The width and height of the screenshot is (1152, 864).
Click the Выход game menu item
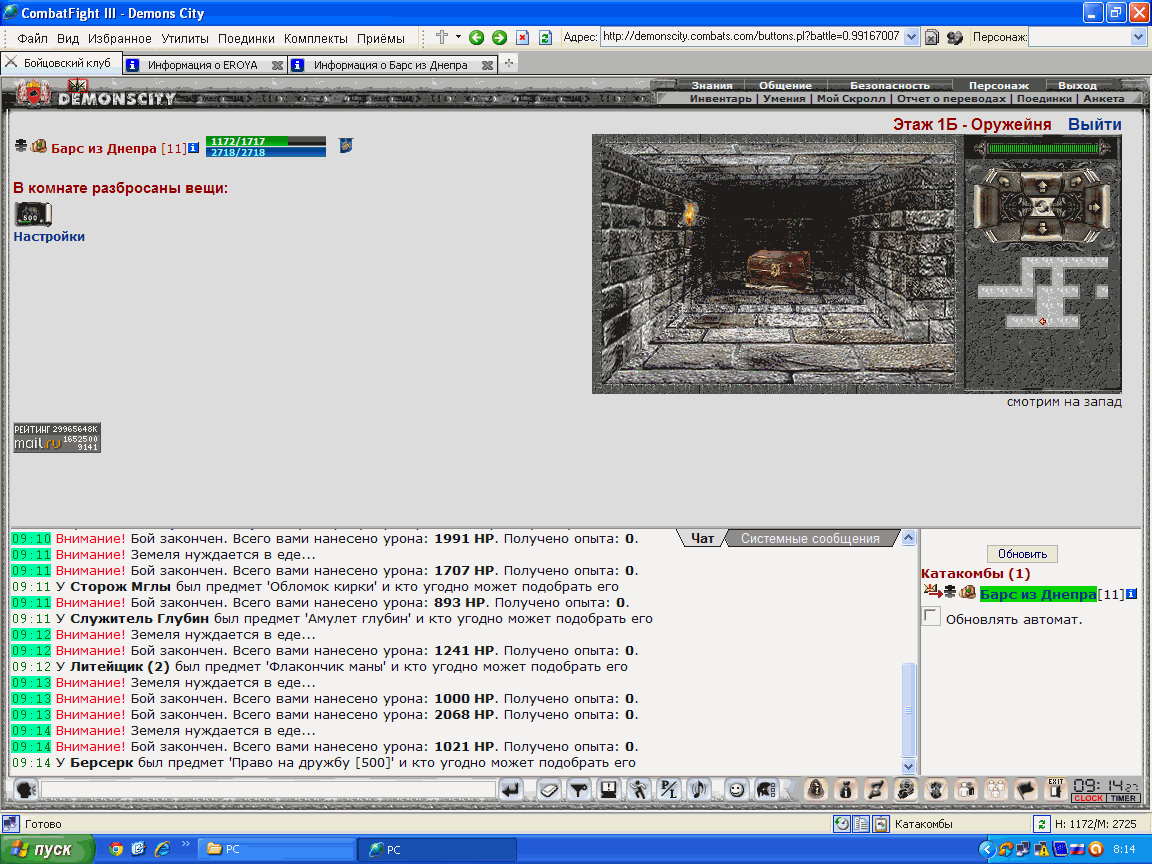tap(1077, 85)
